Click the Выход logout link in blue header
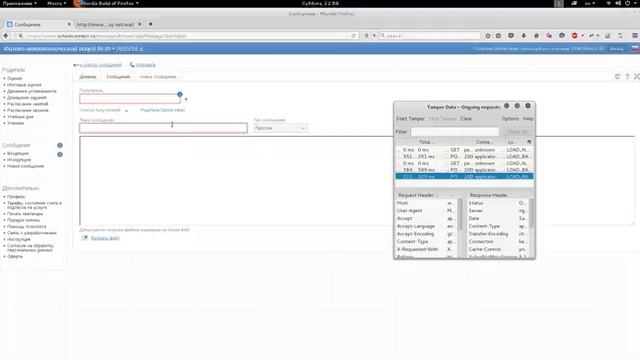Screen dimensions: 640x360 tap(616, 49)
